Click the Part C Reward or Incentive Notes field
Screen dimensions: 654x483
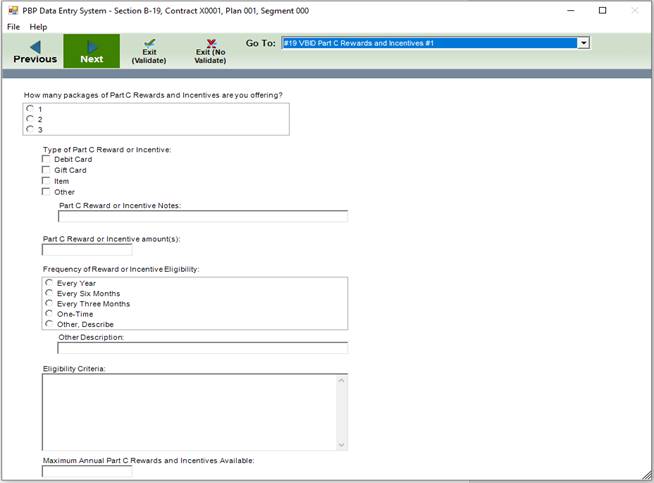tap(203, 216)
